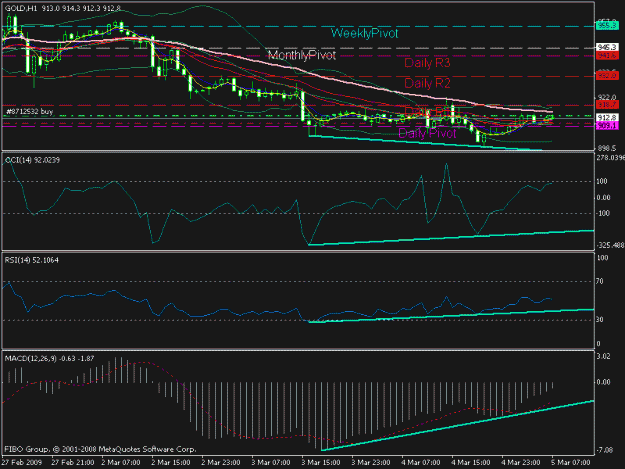Click the 955.3 weekly pivot price tag
This screenshot has height=469, width=625.
point(607,26)
